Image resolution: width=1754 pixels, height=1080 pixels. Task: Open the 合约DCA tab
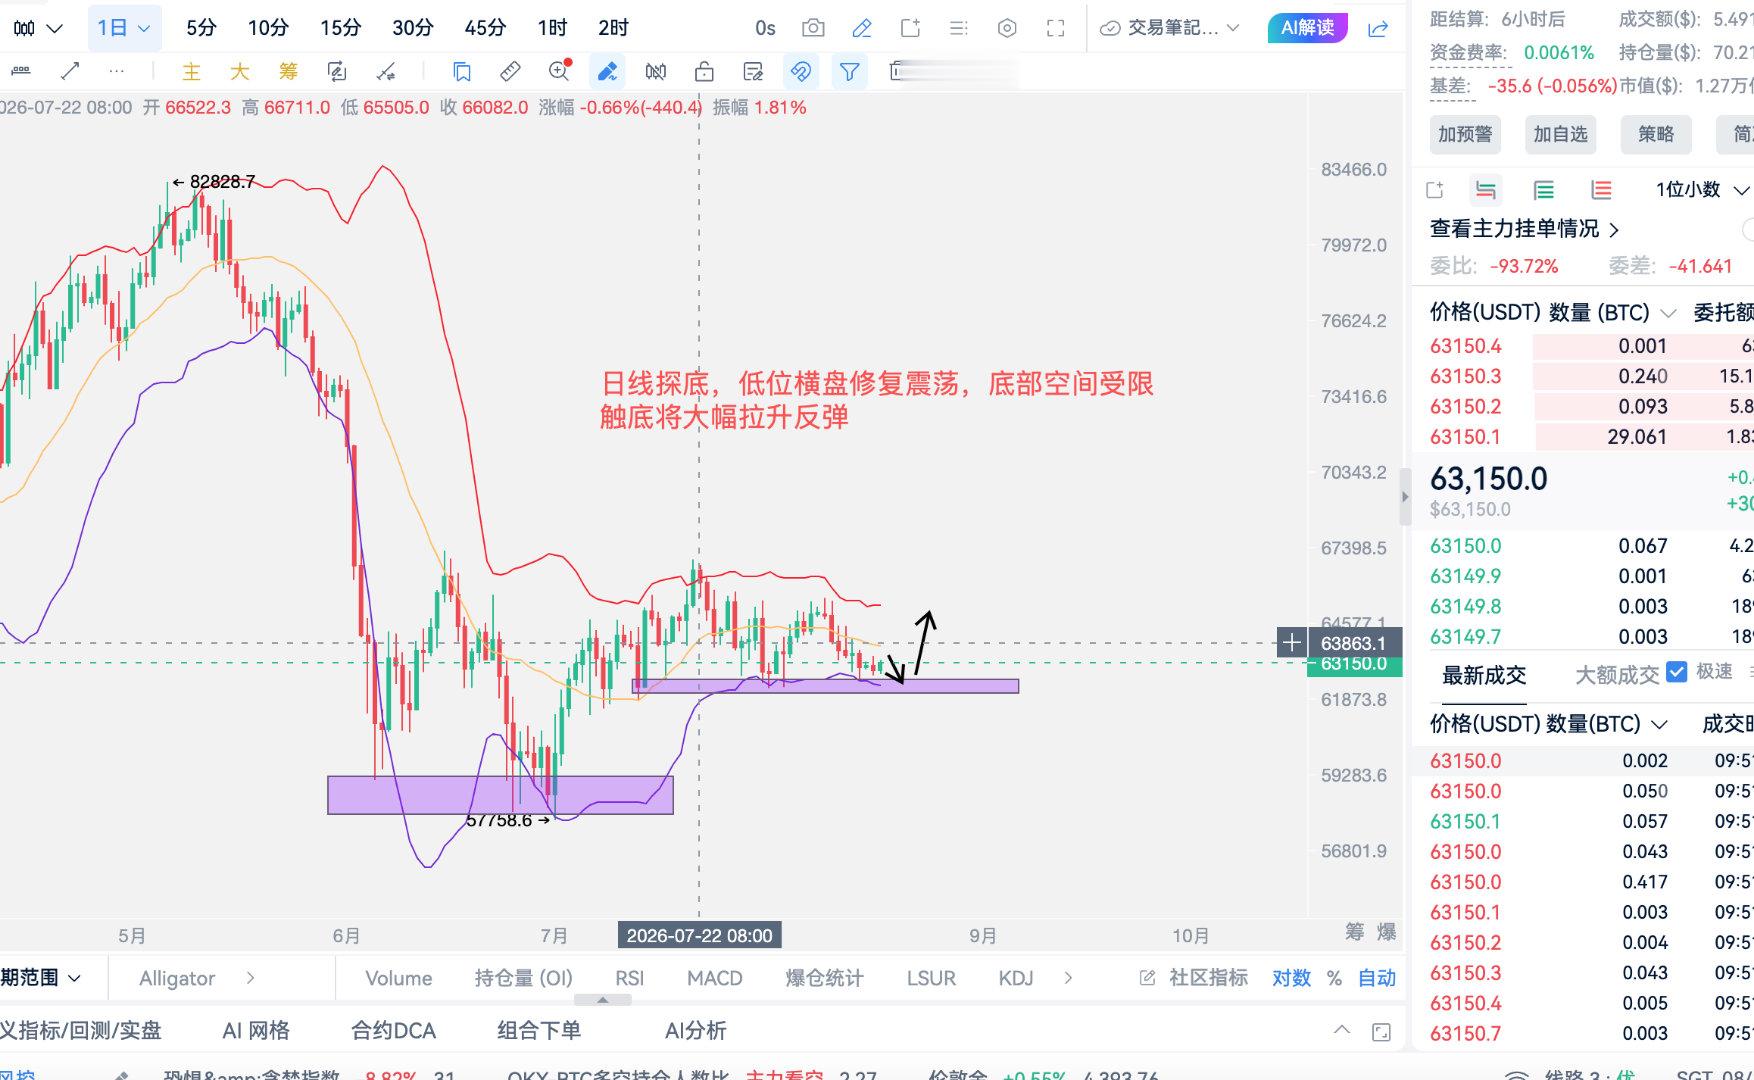(393, 1031)
